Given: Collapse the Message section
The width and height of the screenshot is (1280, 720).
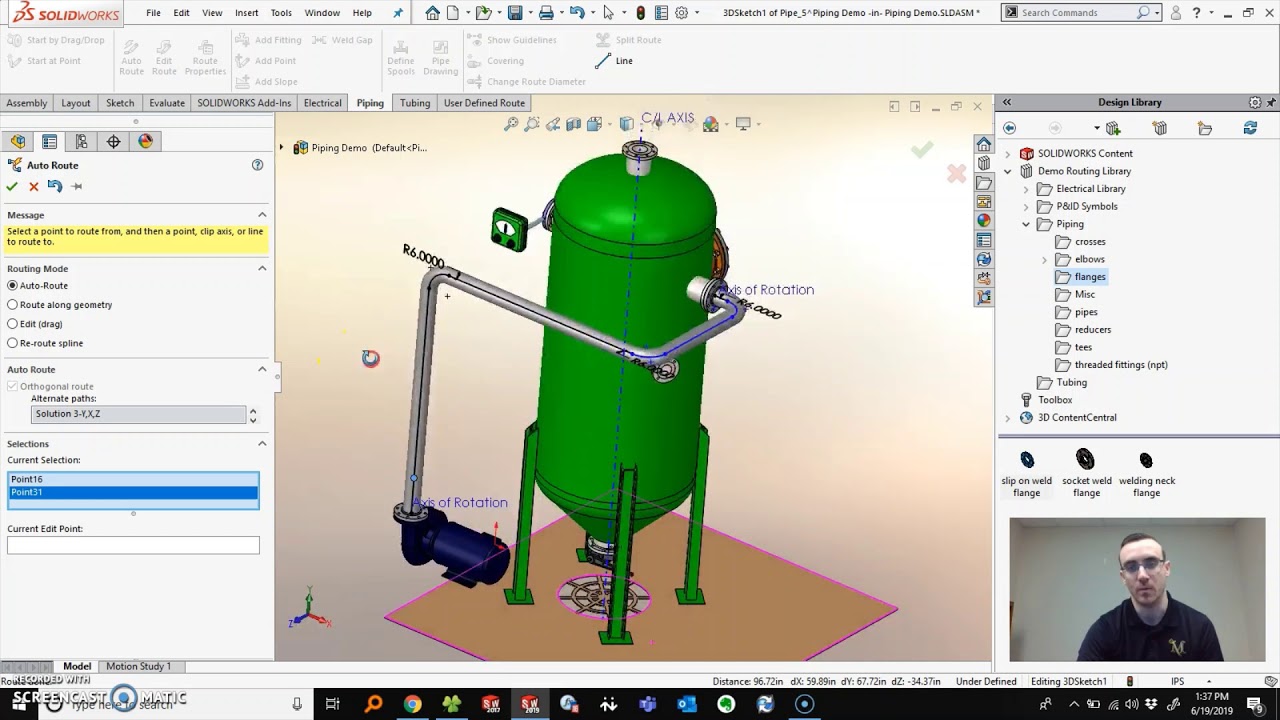Looking at the screenshot, I should coord(262,215).
